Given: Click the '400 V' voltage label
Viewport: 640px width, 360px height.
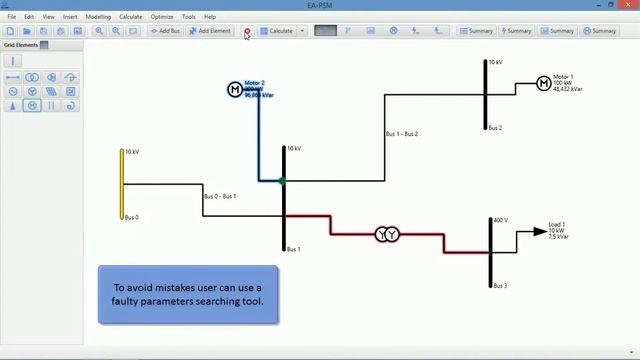Looking at the screenshot, I should [501, 220].
